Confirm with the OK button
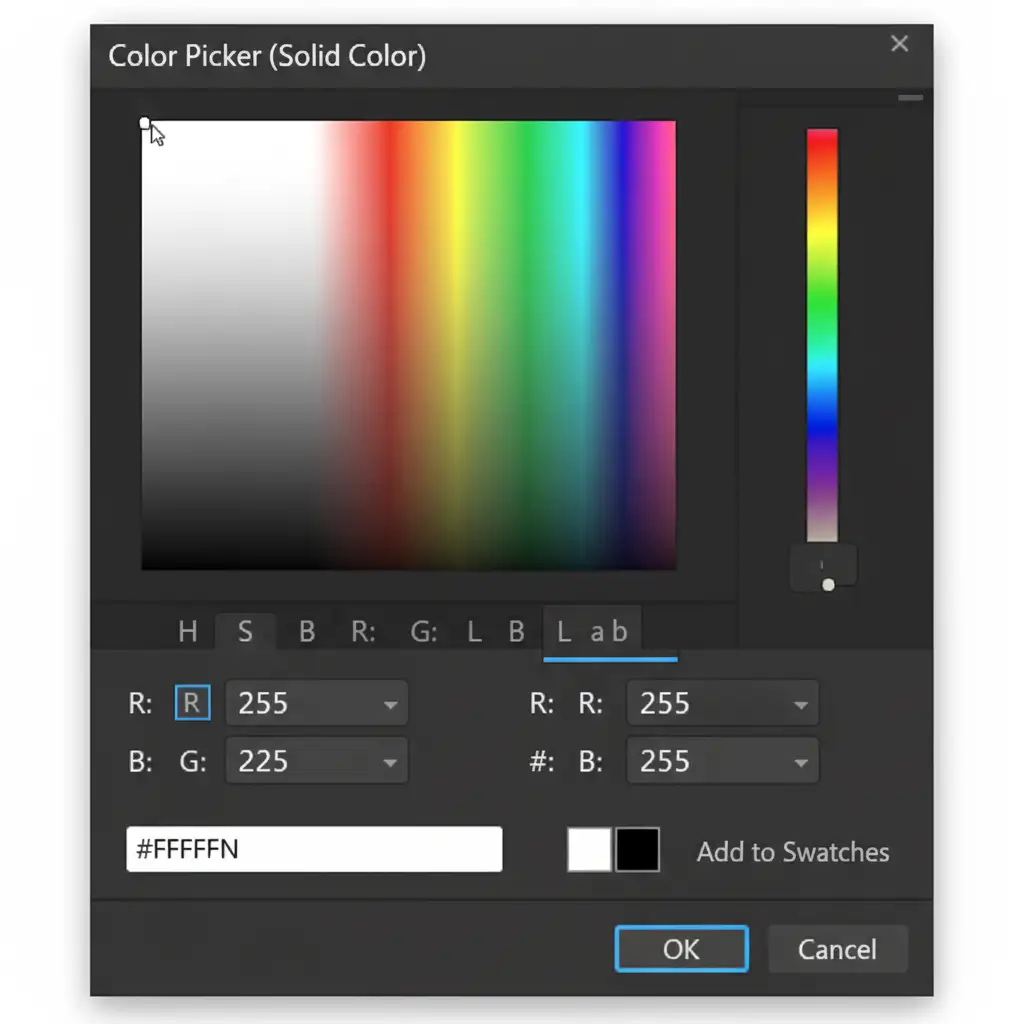1024x1024 pixels. (x=681, y=948)
